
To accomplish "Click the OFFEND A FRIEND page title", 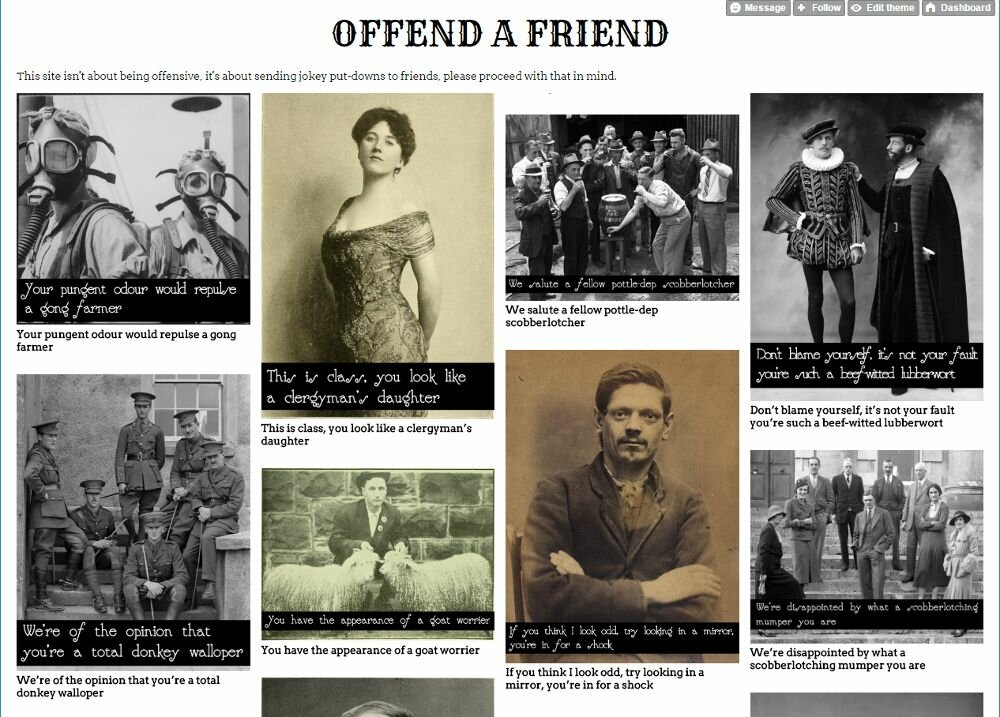I will pyautogui.click(x=500, y=31).
